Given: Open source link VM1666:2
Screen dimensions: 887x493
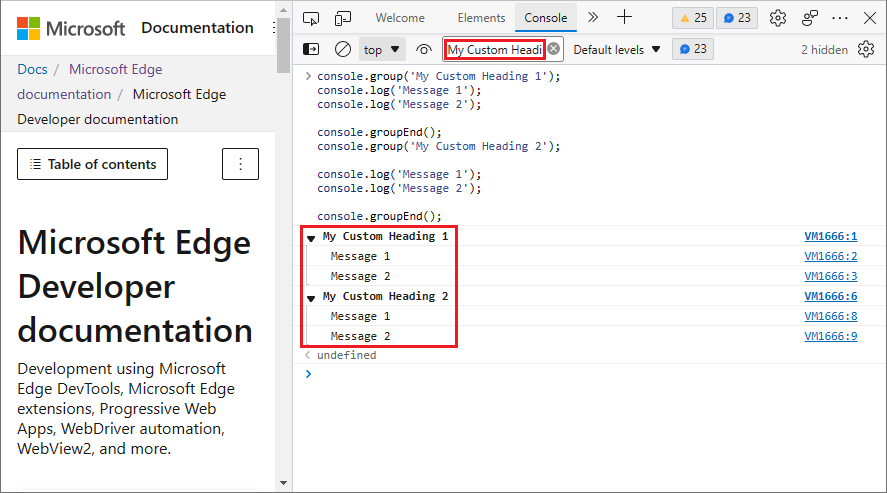Looking at the screenshot, I should pyautogui.click(x=830, y=256).
